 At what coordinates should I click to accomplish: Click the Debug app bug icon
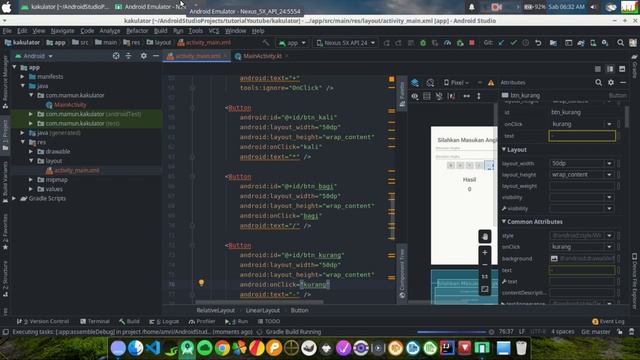point(423,43)
